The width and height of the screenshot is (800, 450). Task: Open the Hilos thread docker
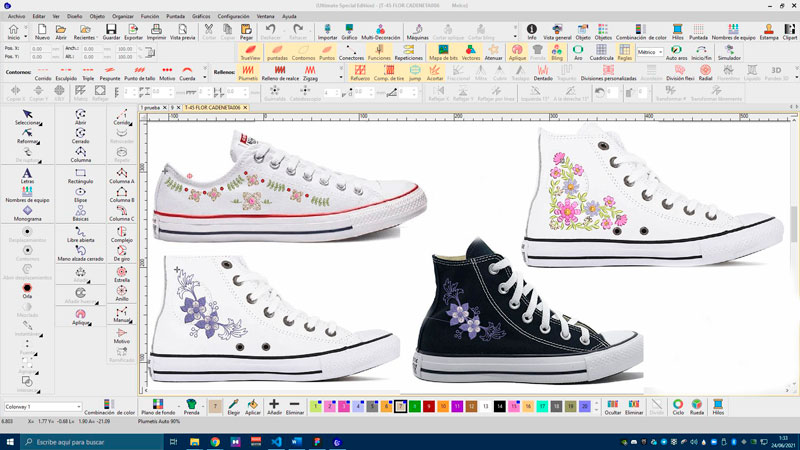click(x=677, y=32)
